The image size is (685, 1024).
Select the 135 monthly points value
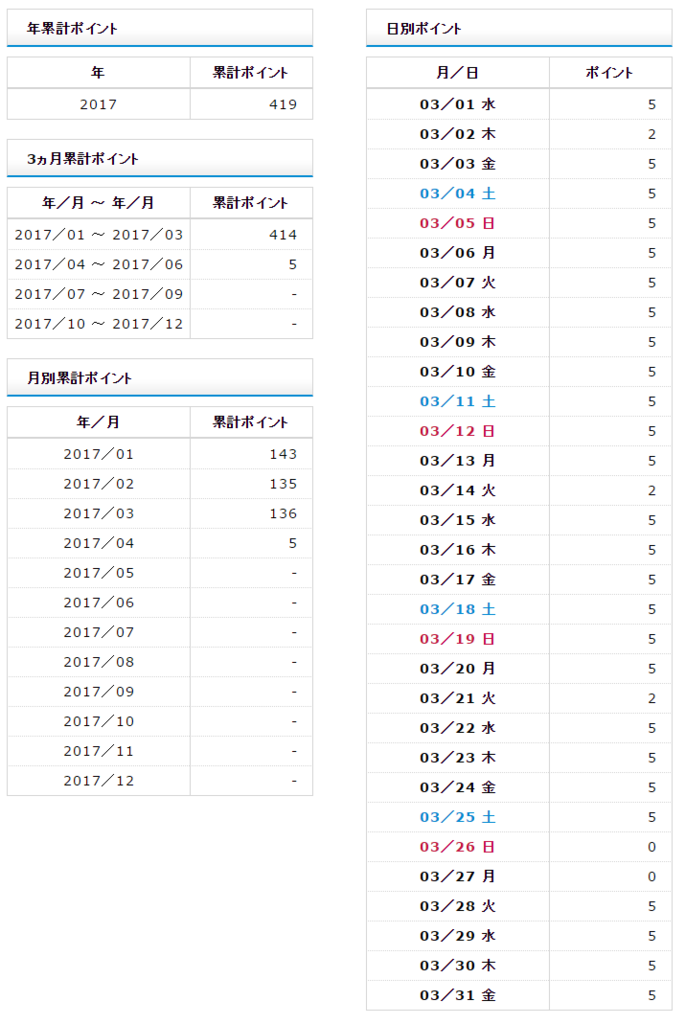click(283, 484)
